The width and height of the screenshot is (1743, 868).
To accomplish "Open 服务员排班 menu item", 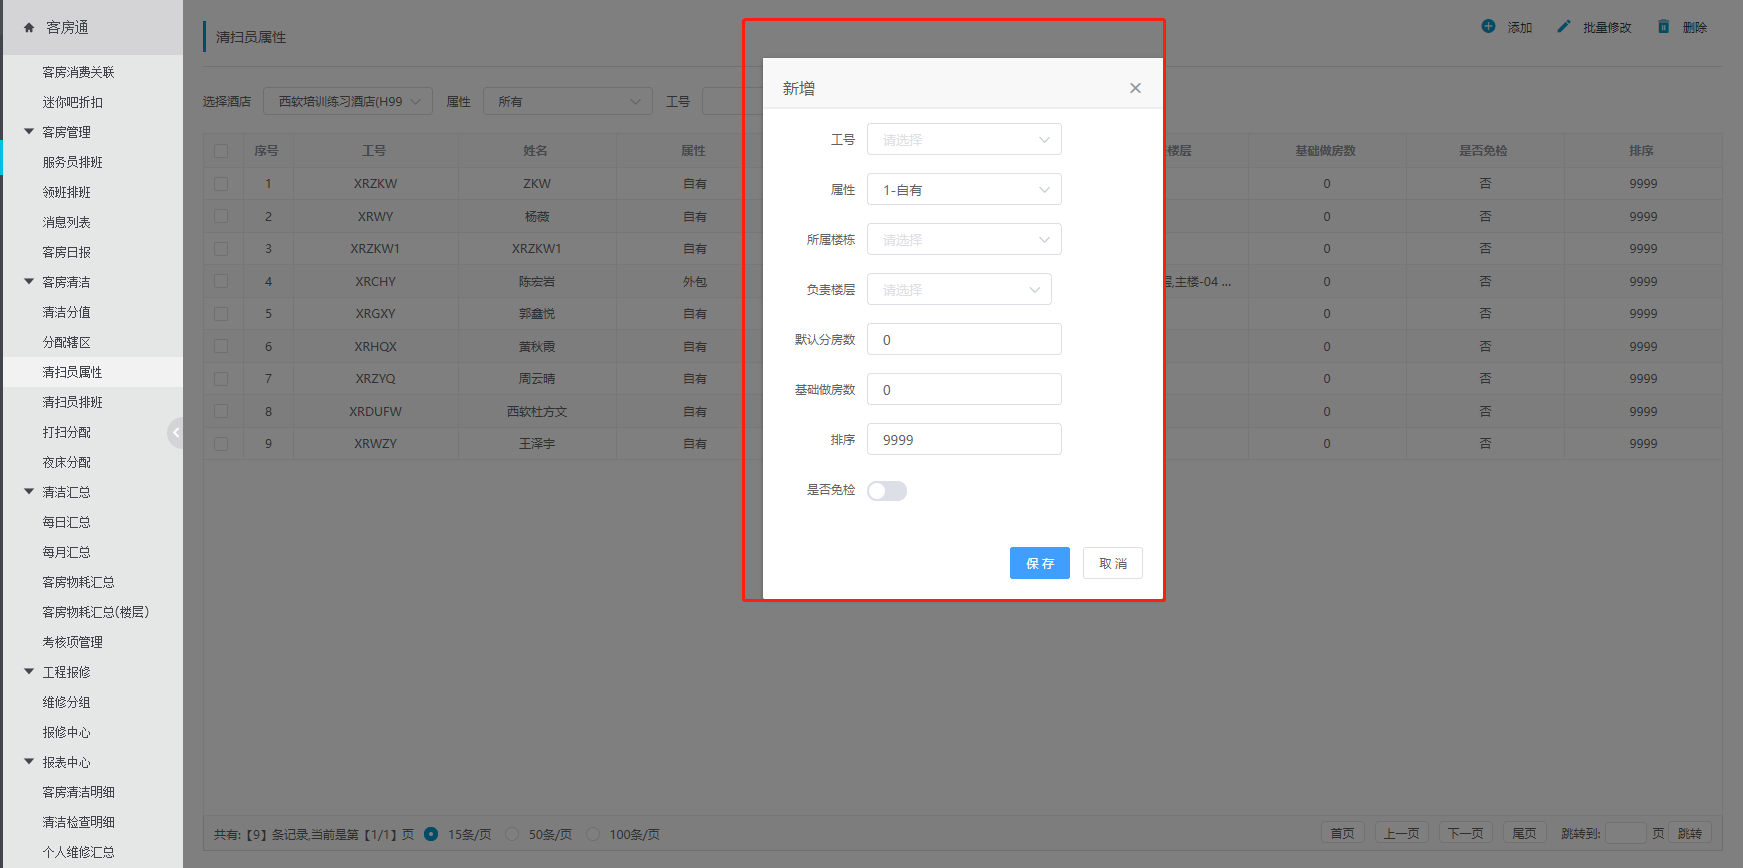I will pos(72,162).
